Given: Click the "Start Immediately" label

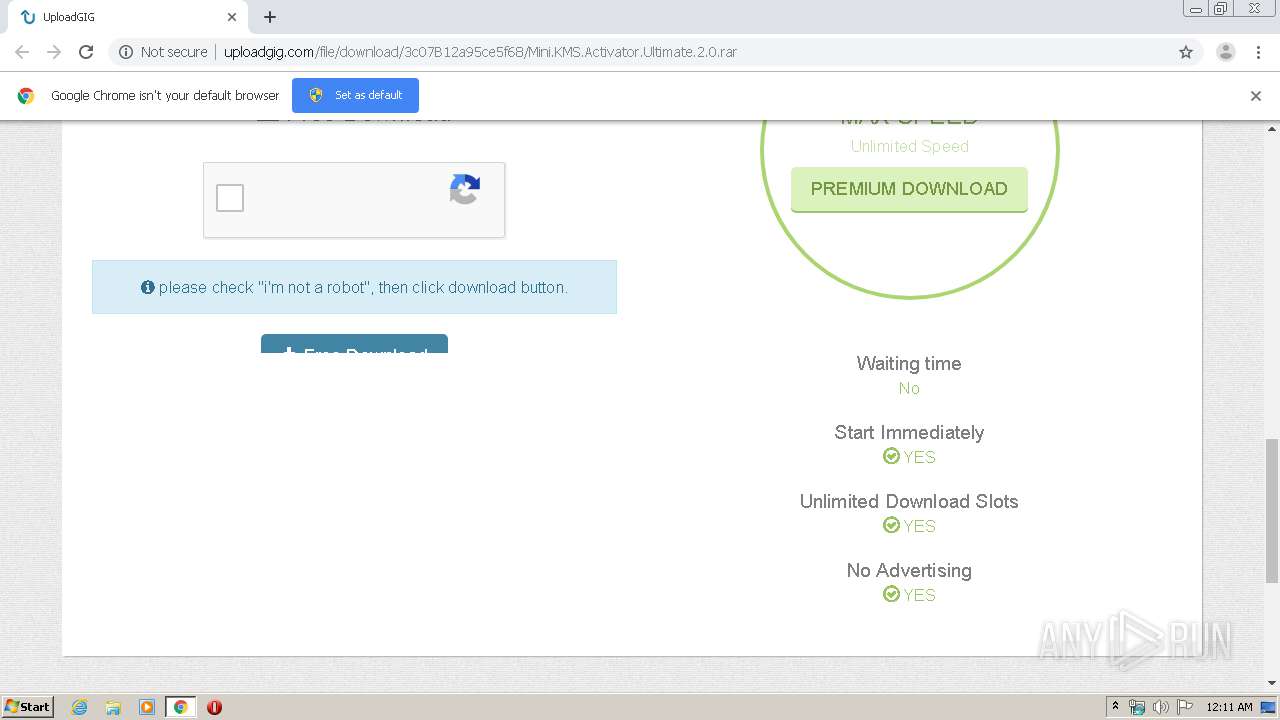Looking at the screenshot, I should [x=909, y=432].
